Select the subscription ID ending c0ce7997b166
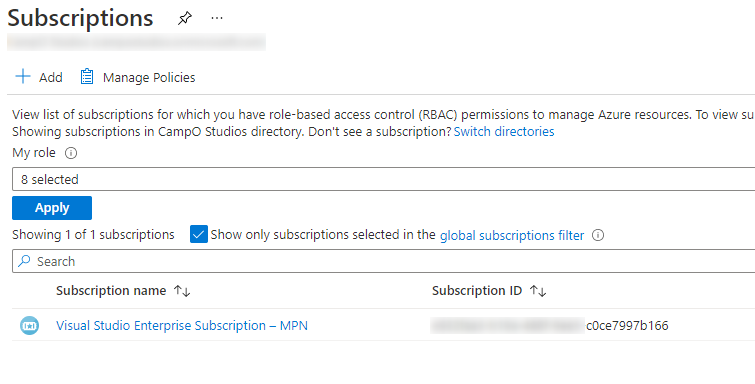This screenshot has width=755, height=384. (x=549, y=326)
